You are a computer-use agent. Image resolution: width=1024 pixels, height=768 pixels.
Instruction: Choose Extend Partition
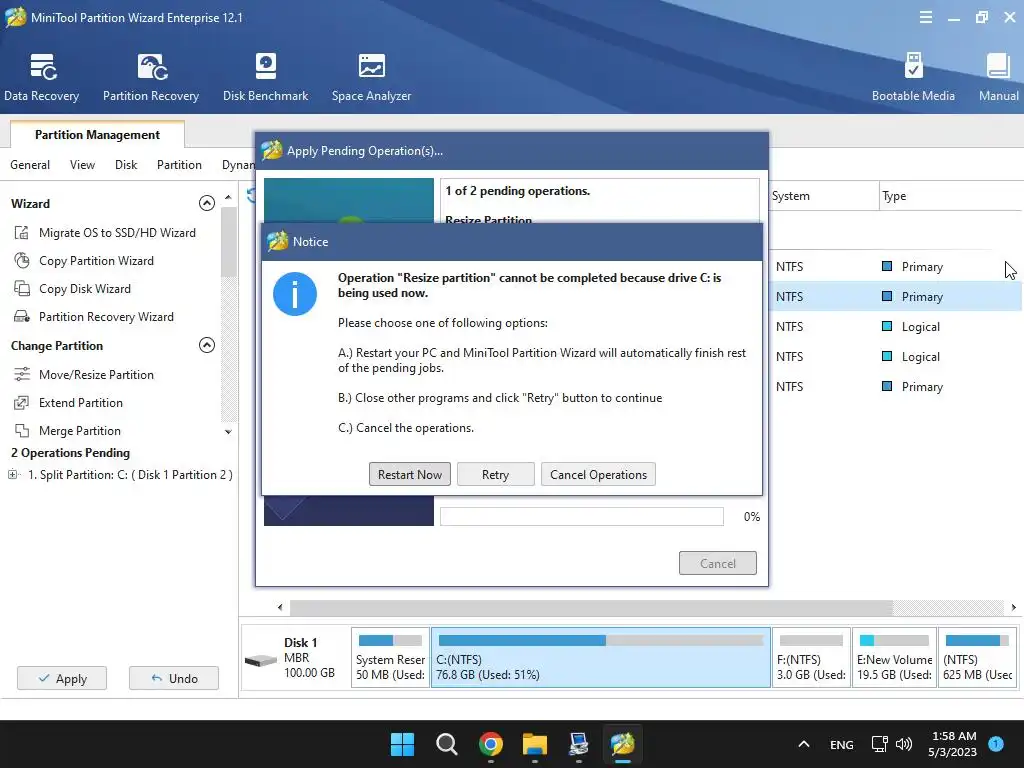pyautogui.click(x=69, y=403)
